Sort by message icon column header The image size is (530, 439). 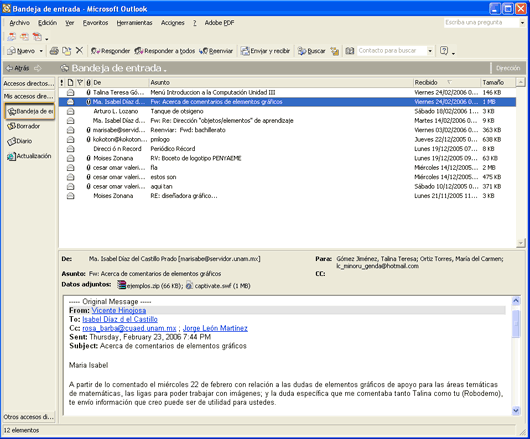click(70, 82)
